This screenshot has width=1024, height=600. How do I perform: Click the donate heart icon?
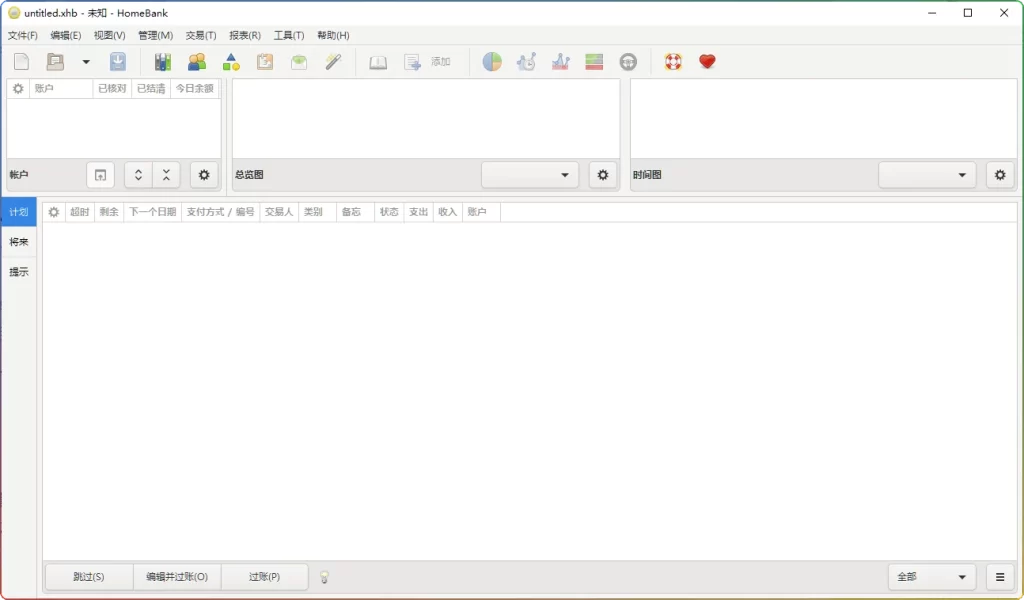click(706, 61)
